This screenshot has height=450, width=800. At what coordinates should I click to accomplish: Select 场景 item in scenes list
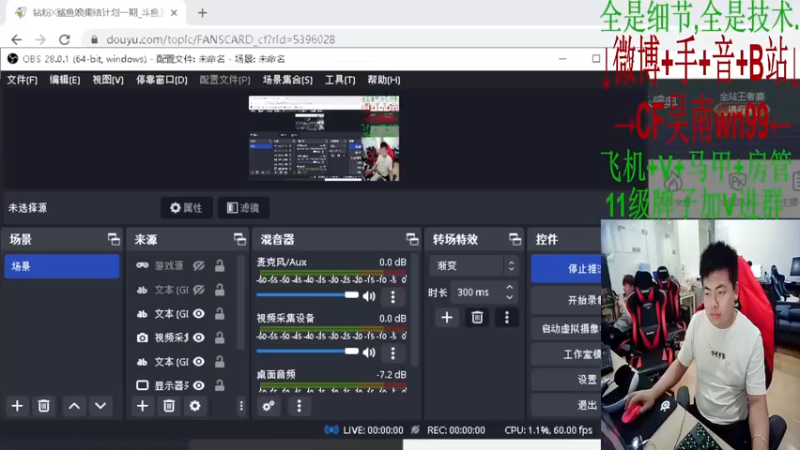pos(62,266)
